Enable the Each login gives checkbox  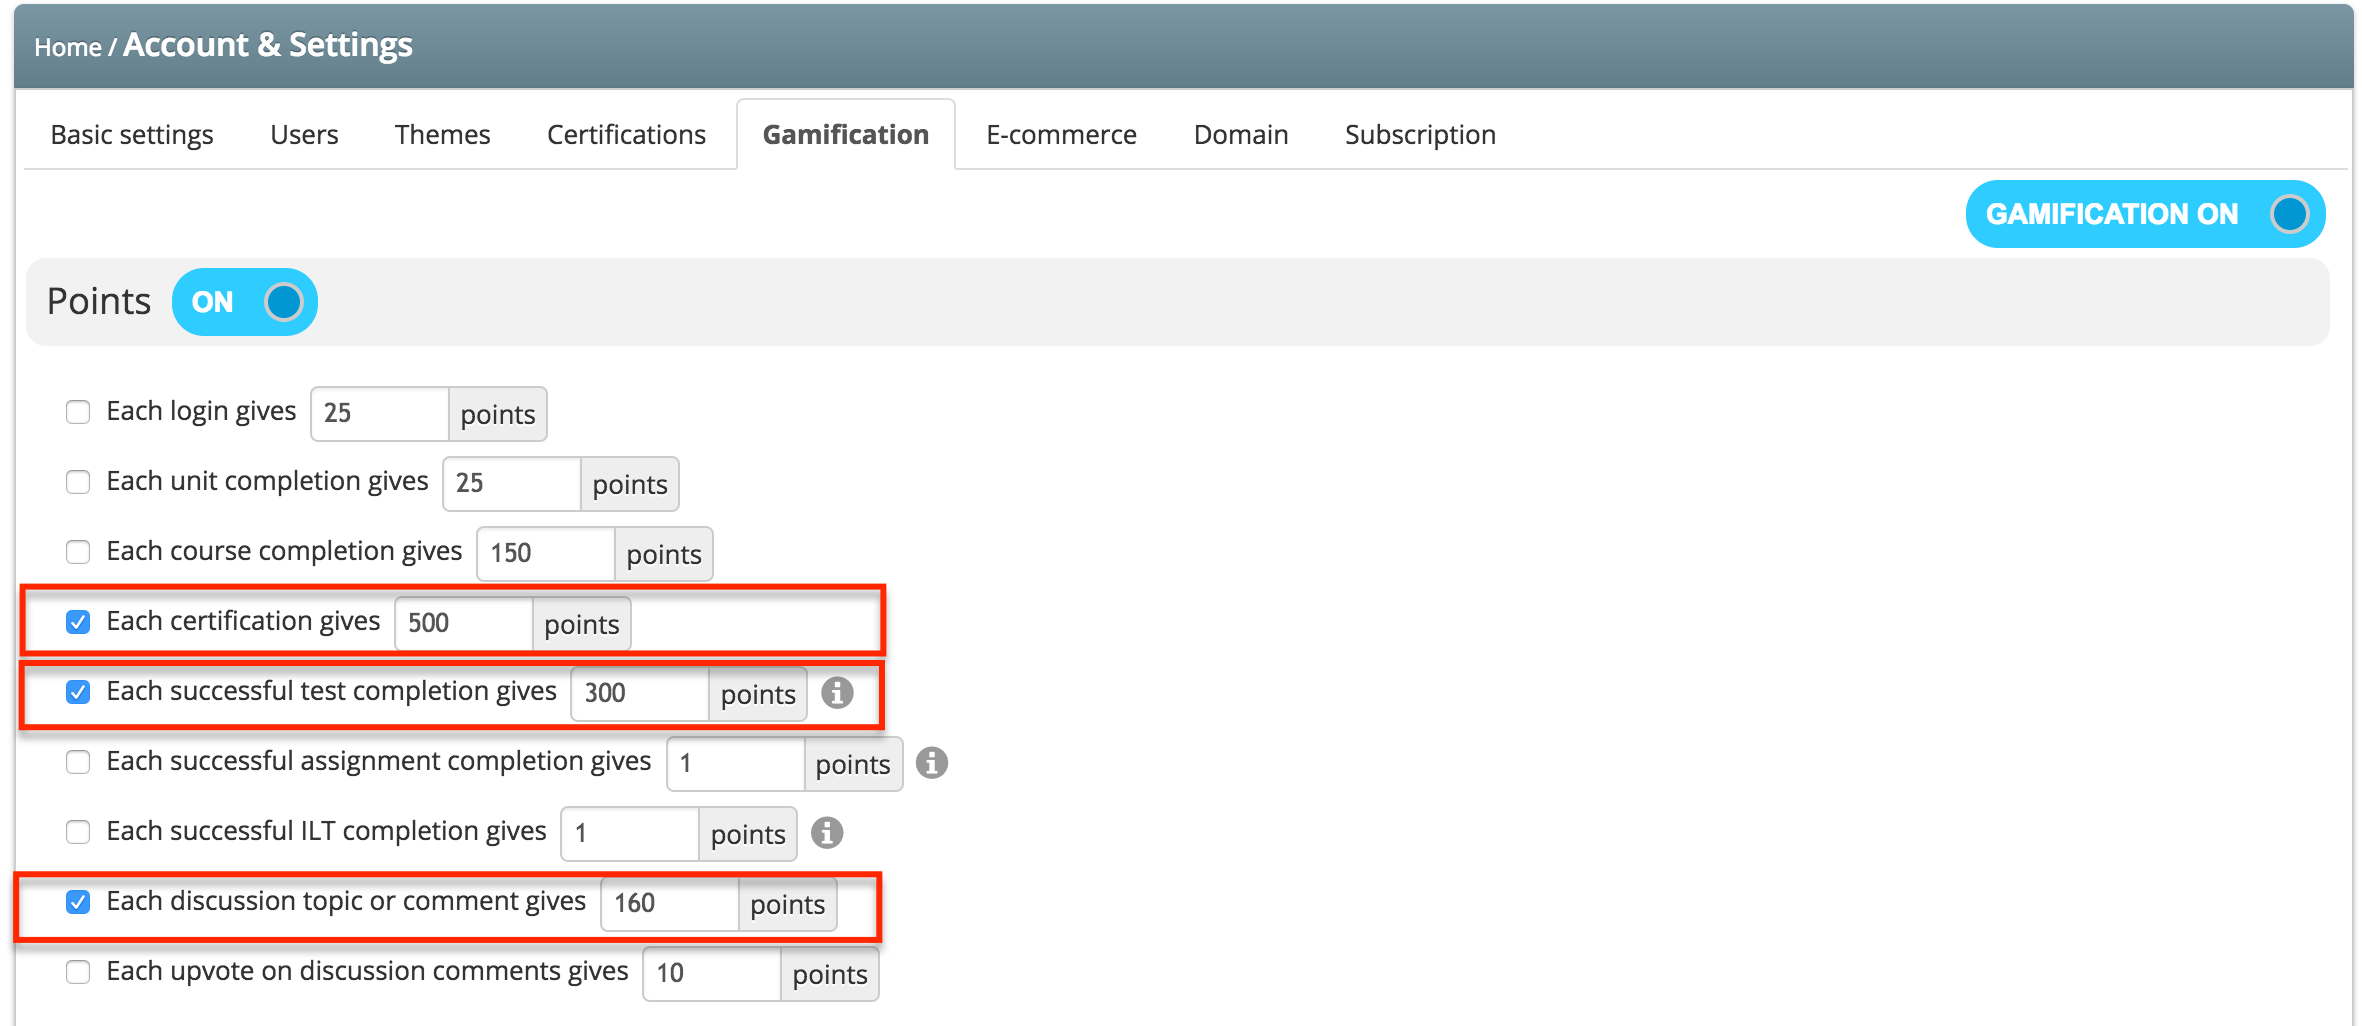tap(78, 412)
